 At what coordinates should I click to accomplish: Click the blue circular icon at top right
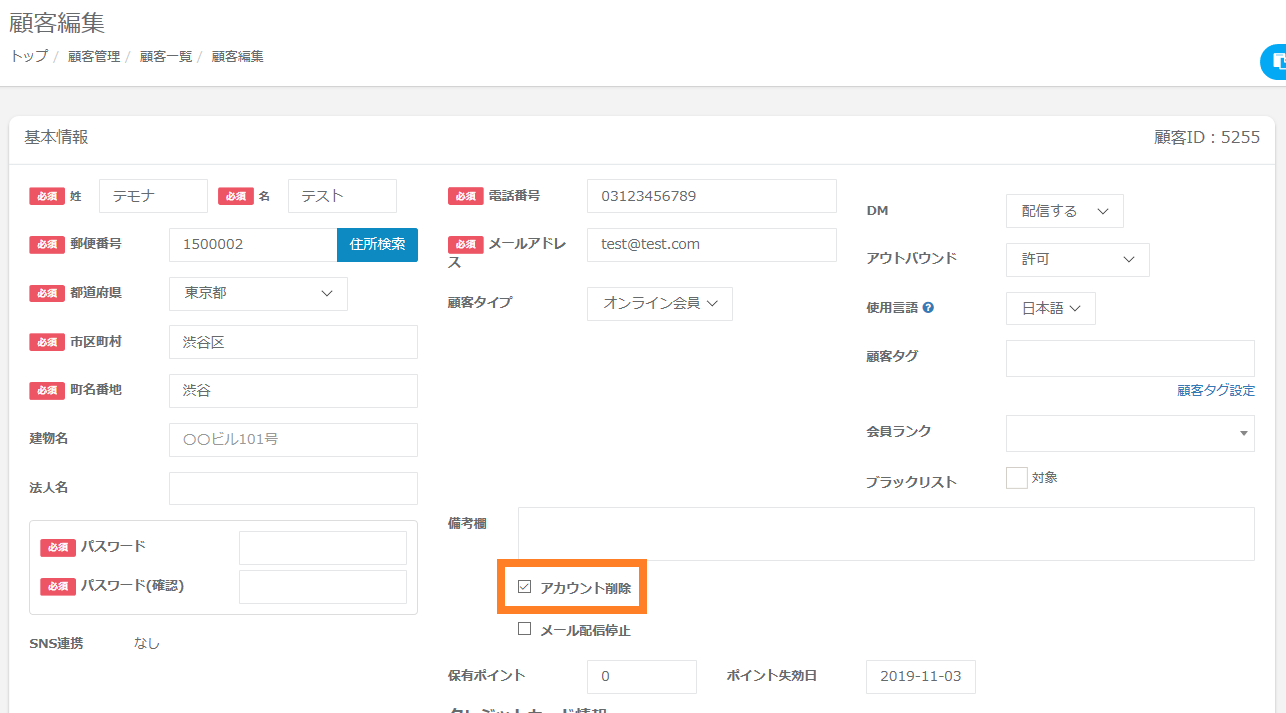[1274, 62]
